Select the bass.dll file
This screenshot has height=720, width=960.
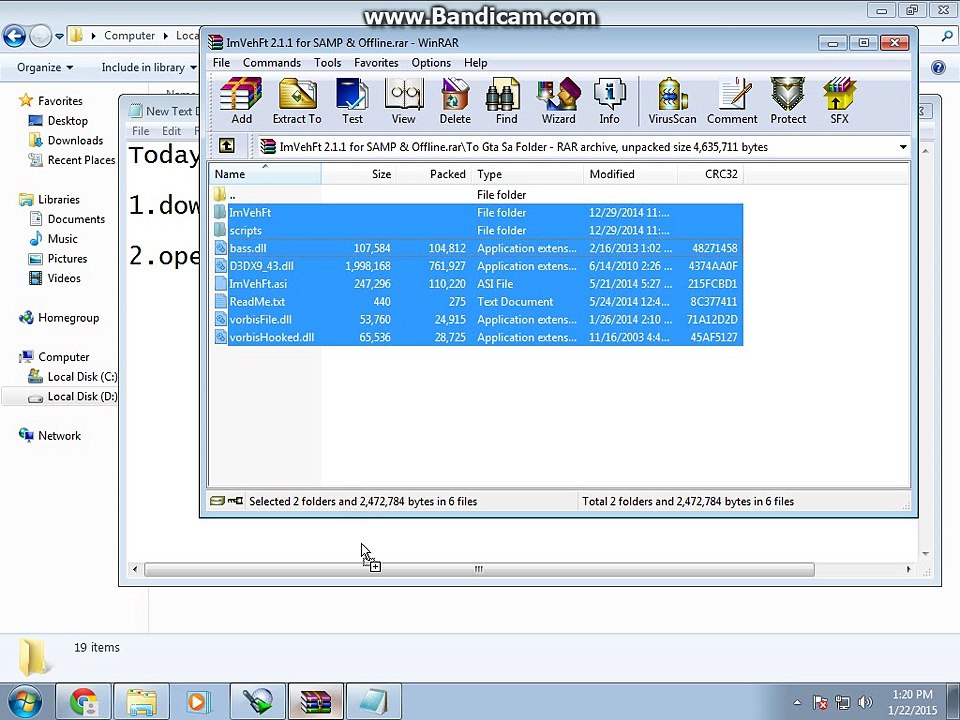(x=476, y=248)
